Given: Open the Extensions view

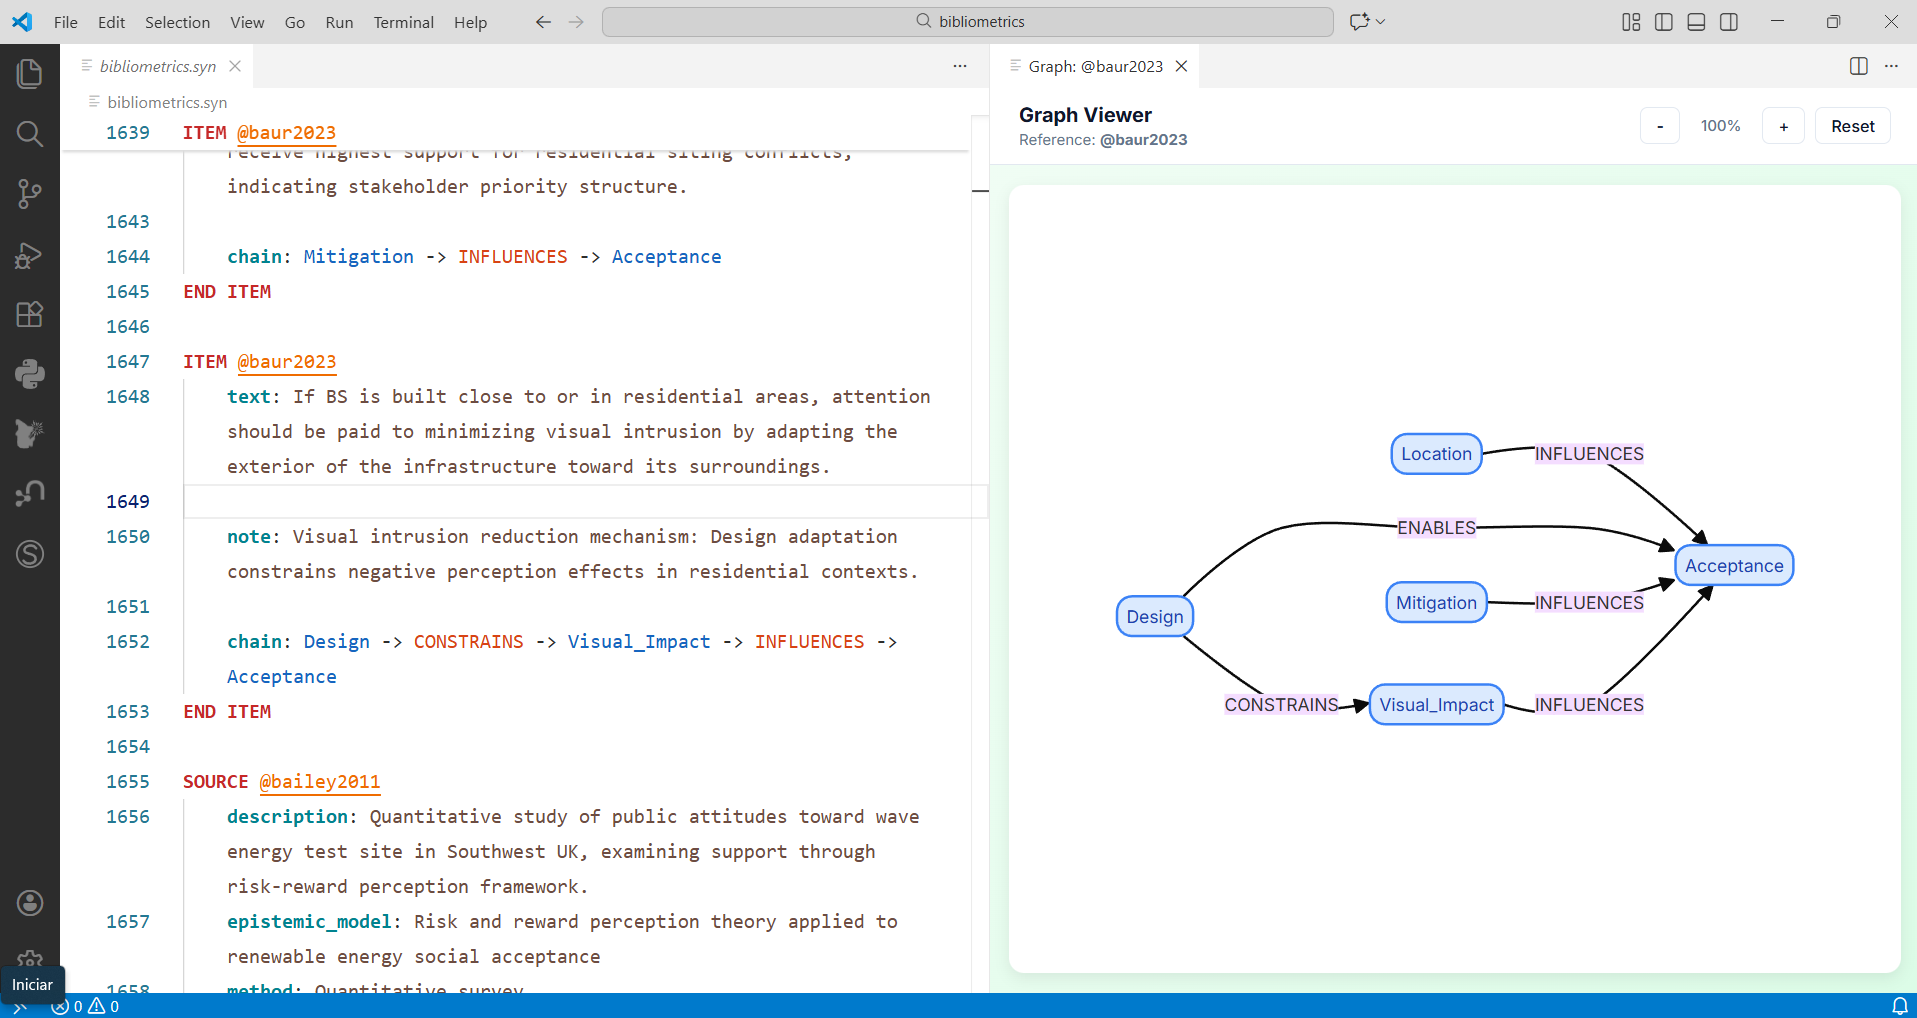Looking at the screenshot, I should pyautogui.click(x=30, y=315).
